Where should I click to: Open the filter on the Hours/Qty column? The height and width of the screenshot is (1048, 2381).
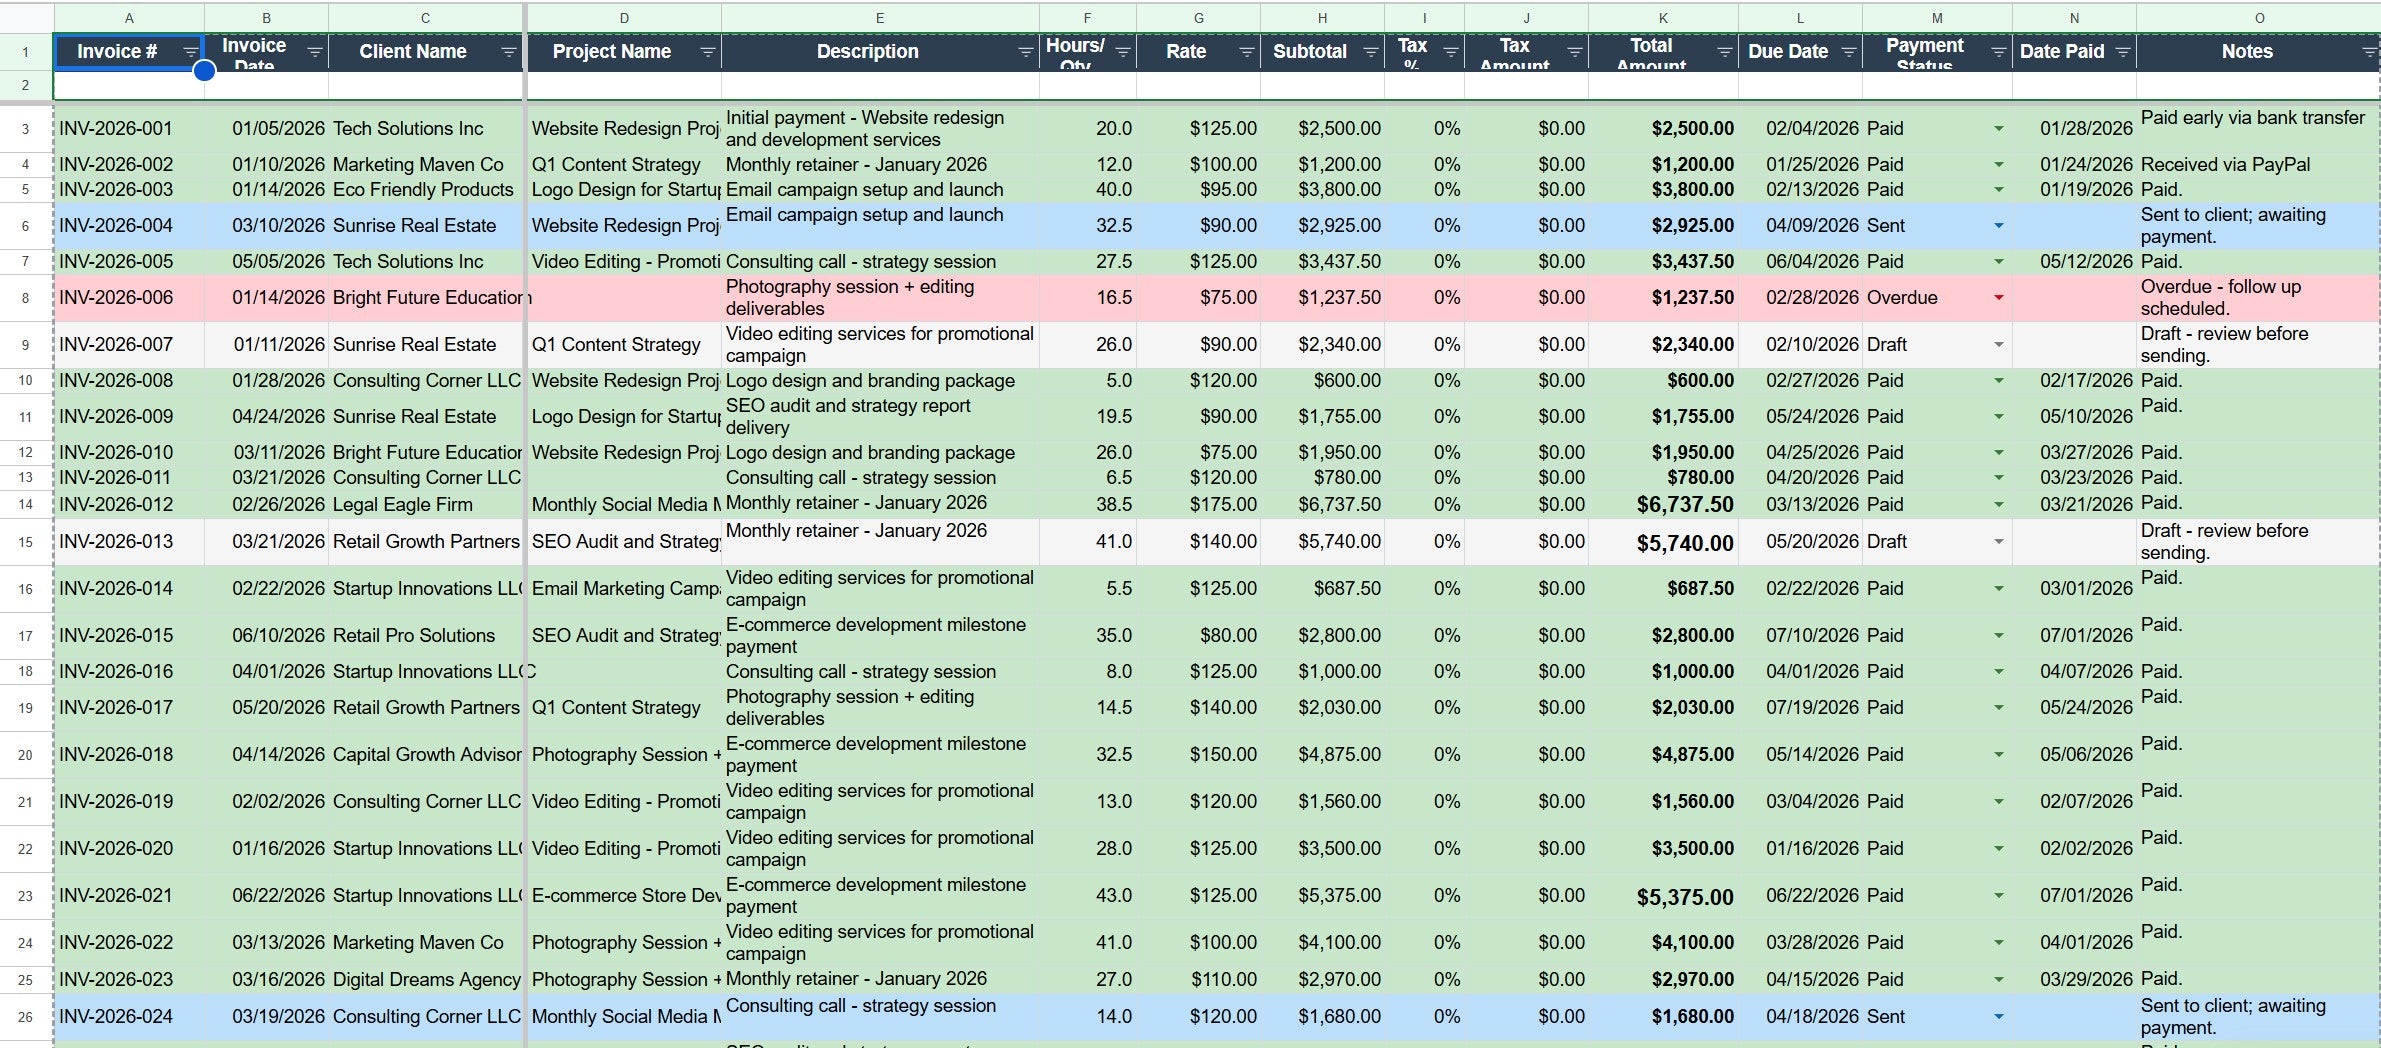(x=1125, y=51)
